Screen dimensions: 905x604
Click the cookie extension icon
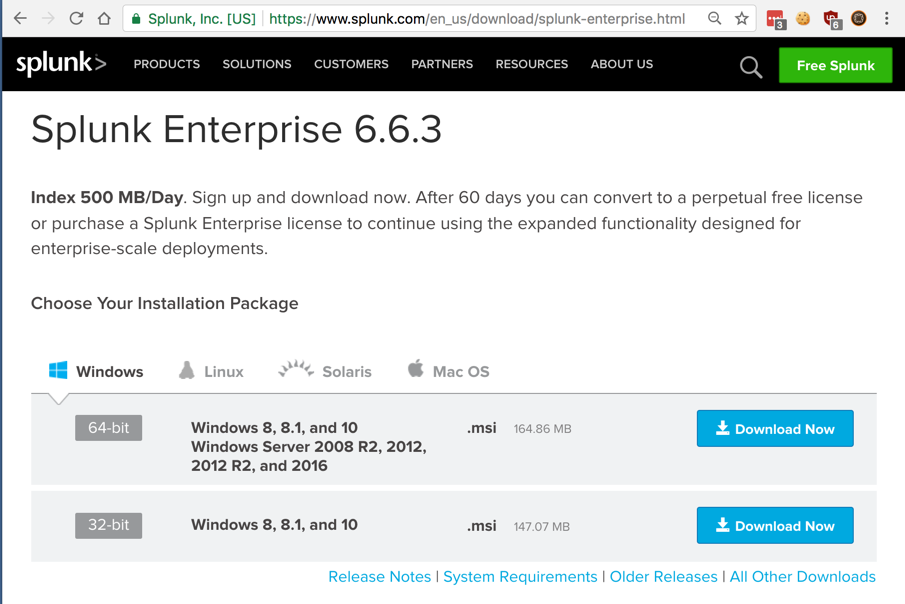pyautogui.click(x=803, y=18)
